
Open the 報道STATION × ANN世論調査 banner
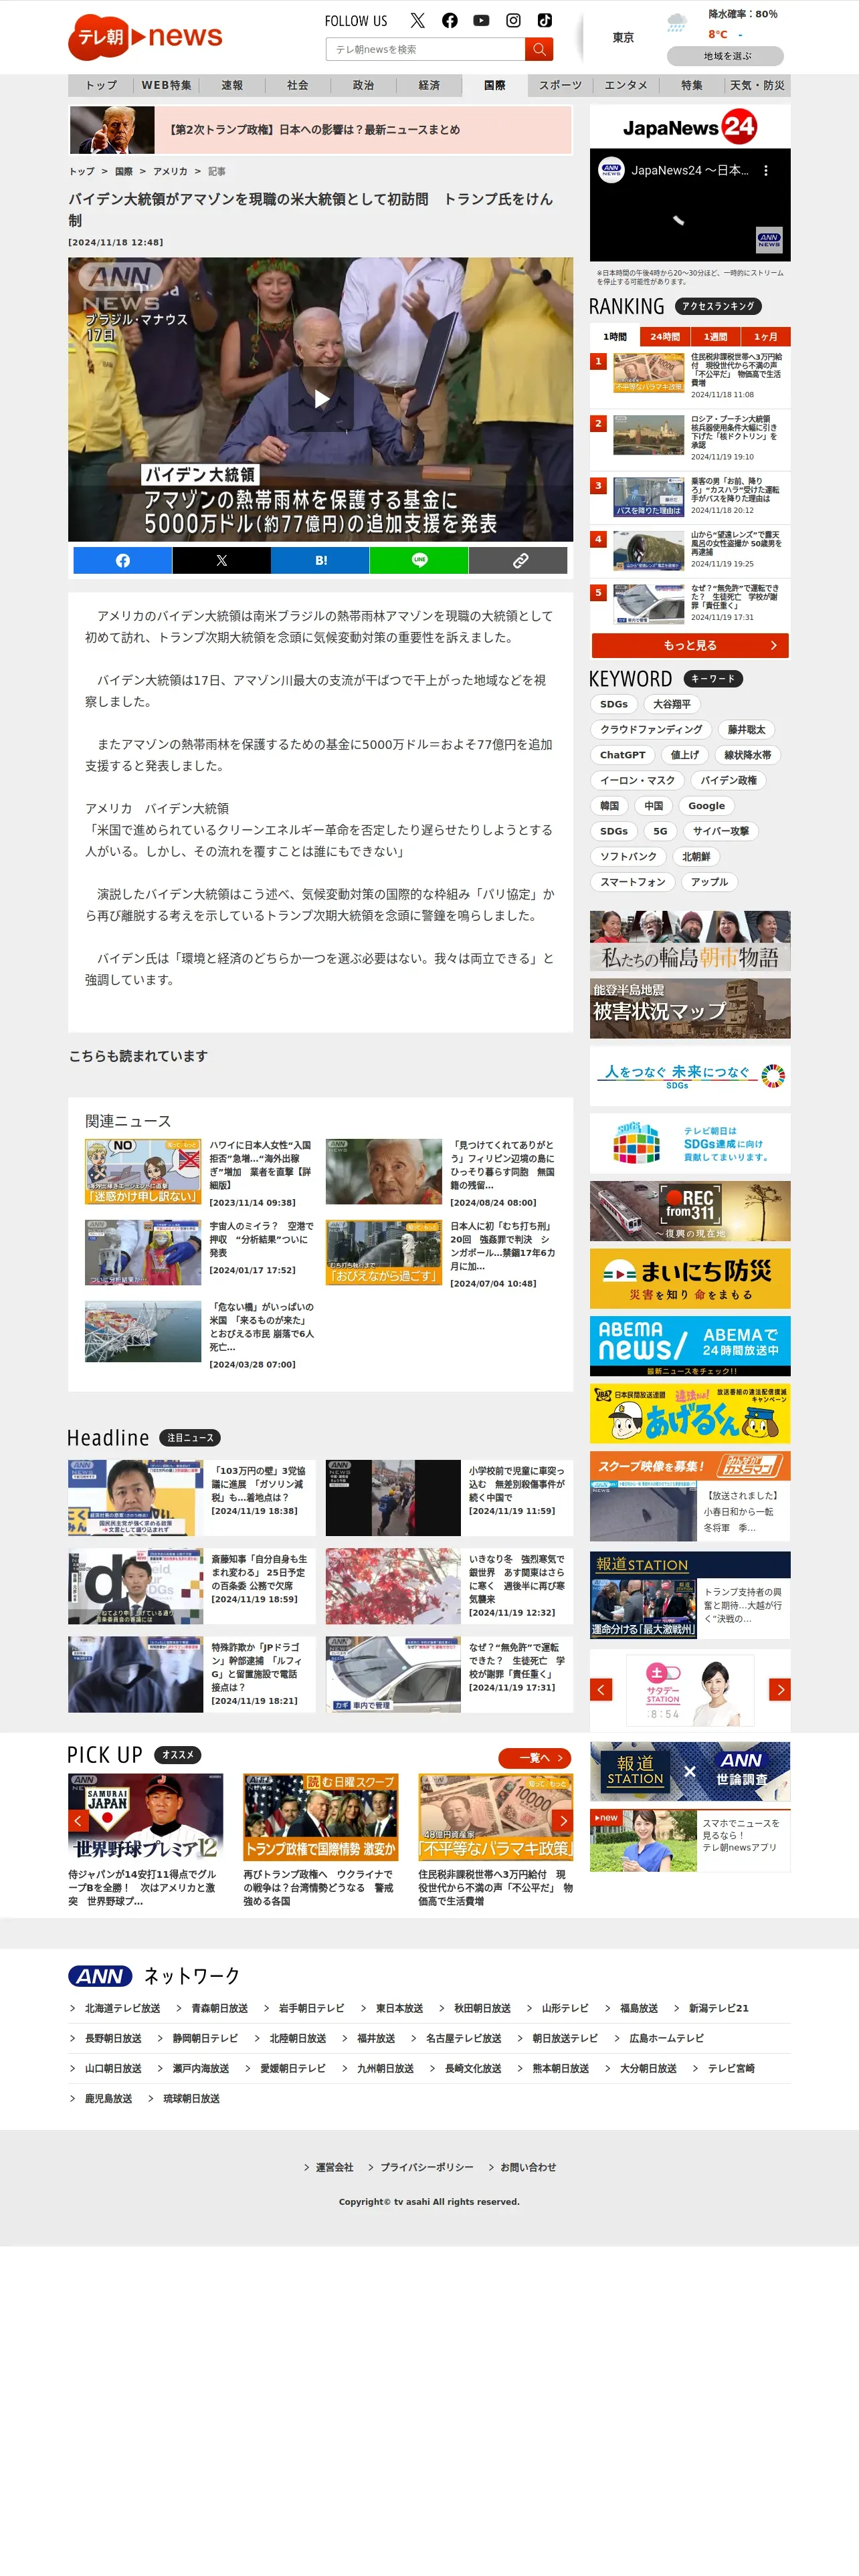tap(690, 1772)
